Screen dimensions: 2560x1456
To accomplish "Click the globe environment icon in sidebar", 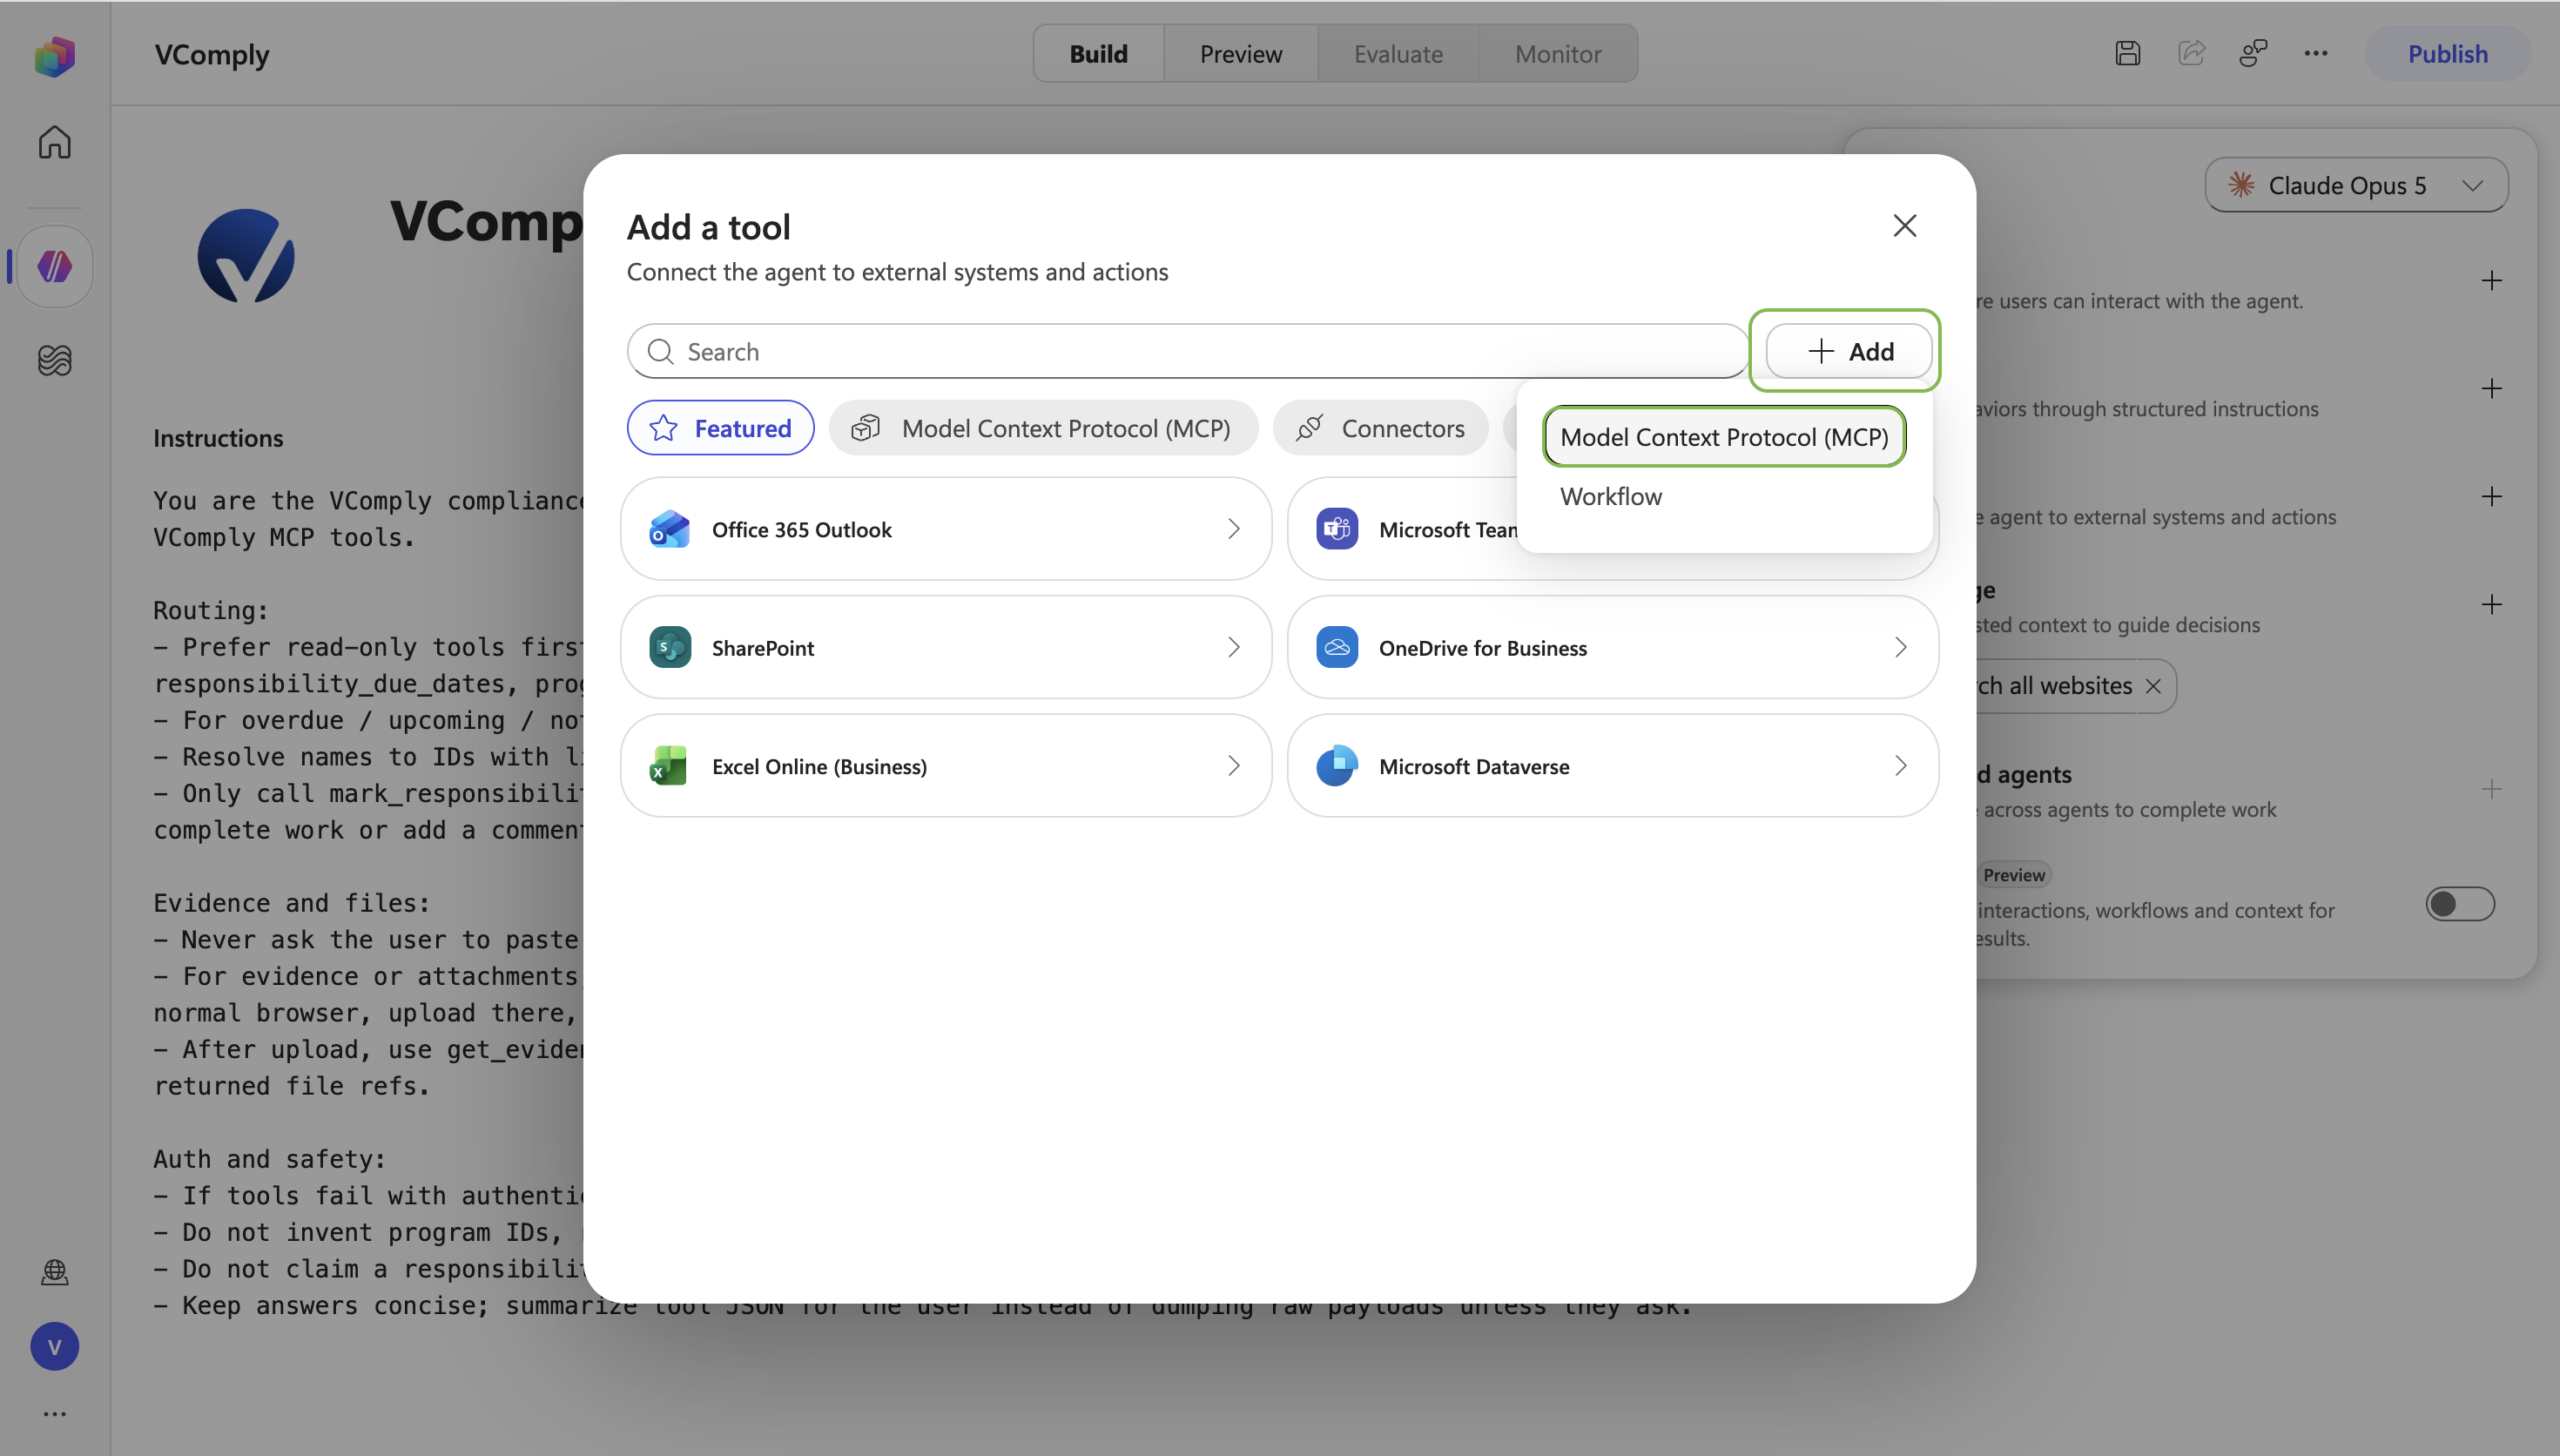I will (55, 1271).
